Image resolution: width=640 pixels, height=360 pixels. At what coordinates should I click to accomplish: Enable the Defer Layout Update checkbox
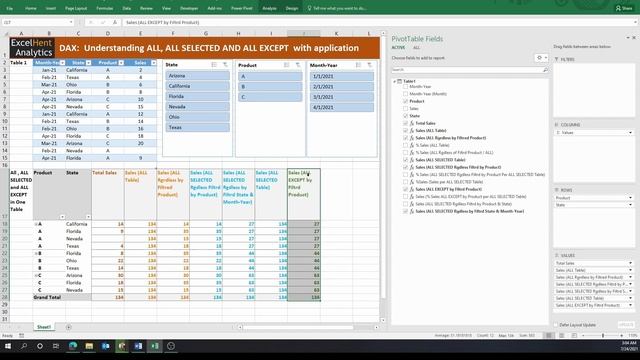(x=556, y=325)
